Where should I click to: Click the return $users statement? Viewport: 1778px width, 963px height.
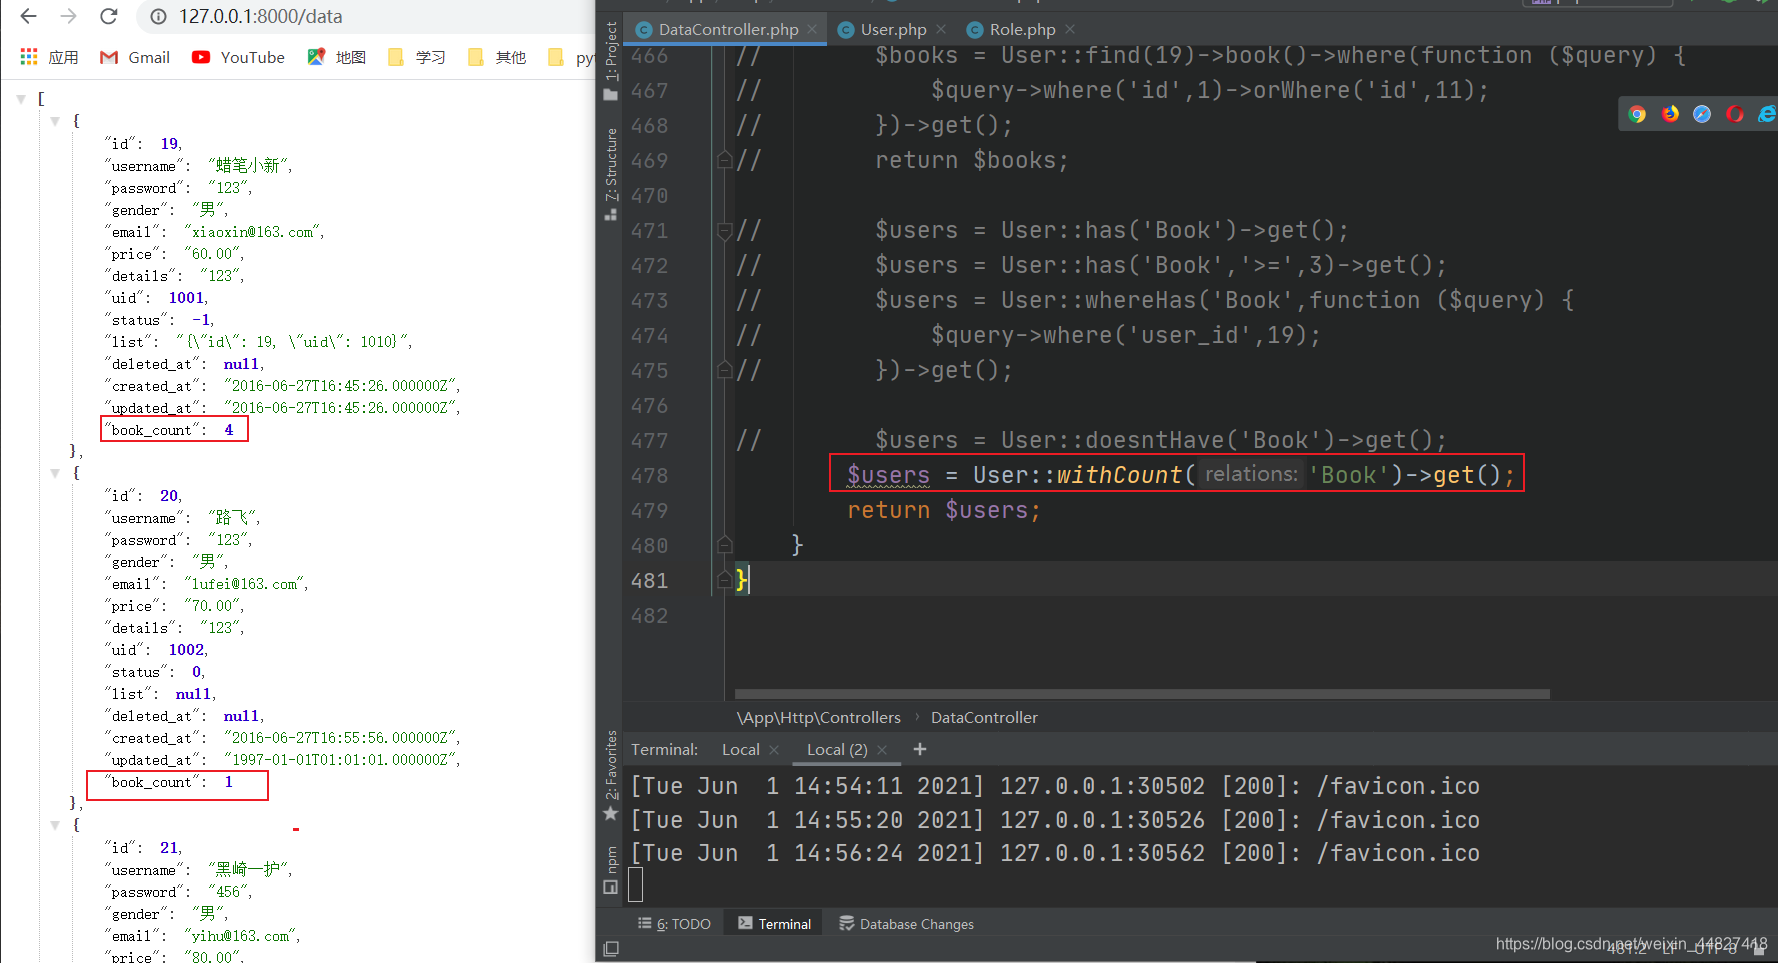tap(944, 510)
